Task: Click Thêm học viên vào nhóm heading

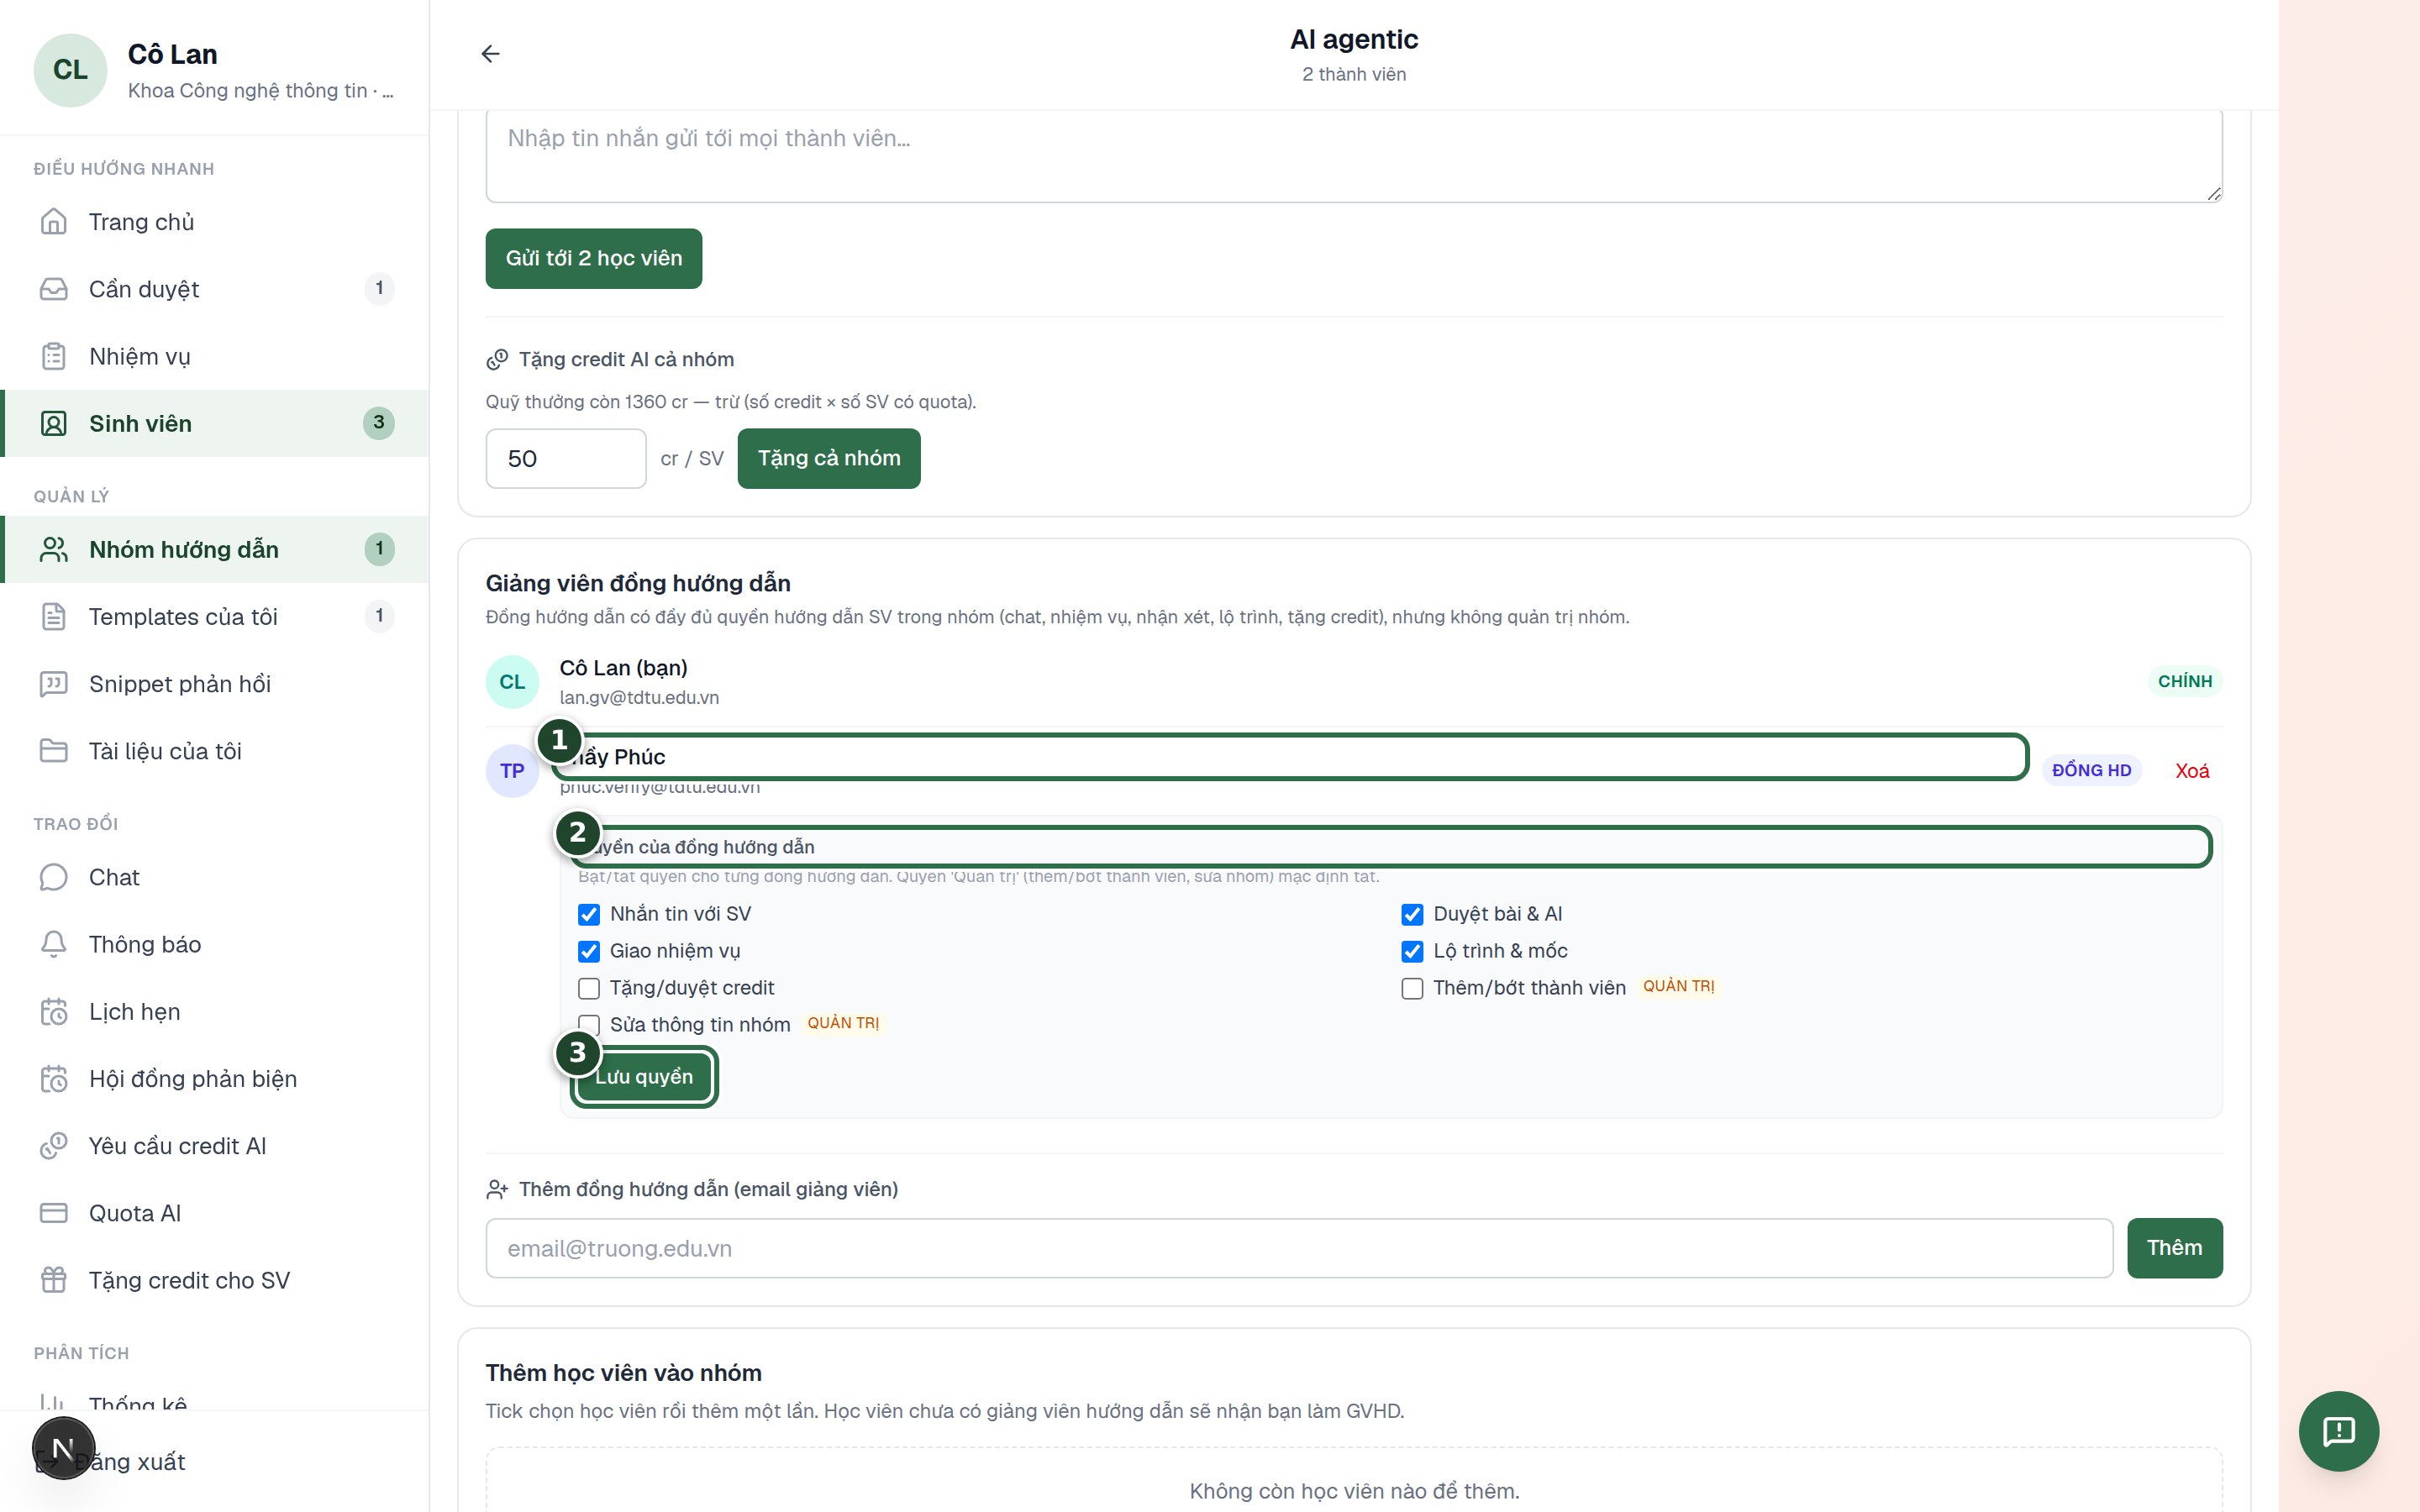Action: [623, 1373]
